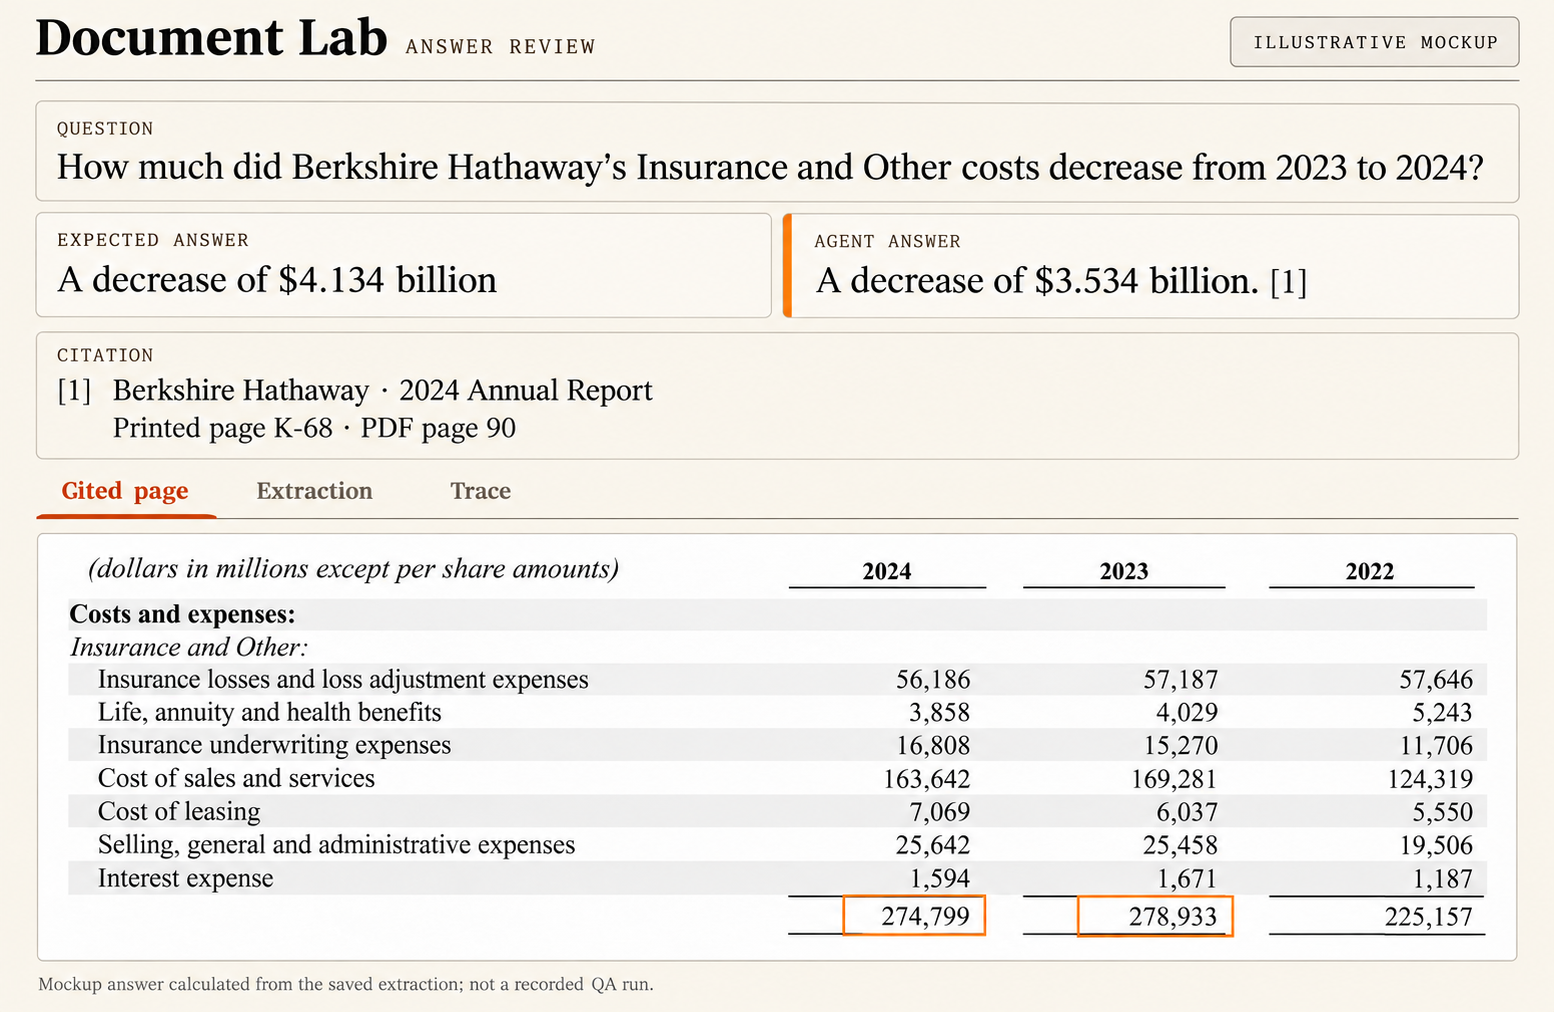This screenshot has height=1012, width=1554.
Task: Select the Cited page tab
Action: click(125, 491)
